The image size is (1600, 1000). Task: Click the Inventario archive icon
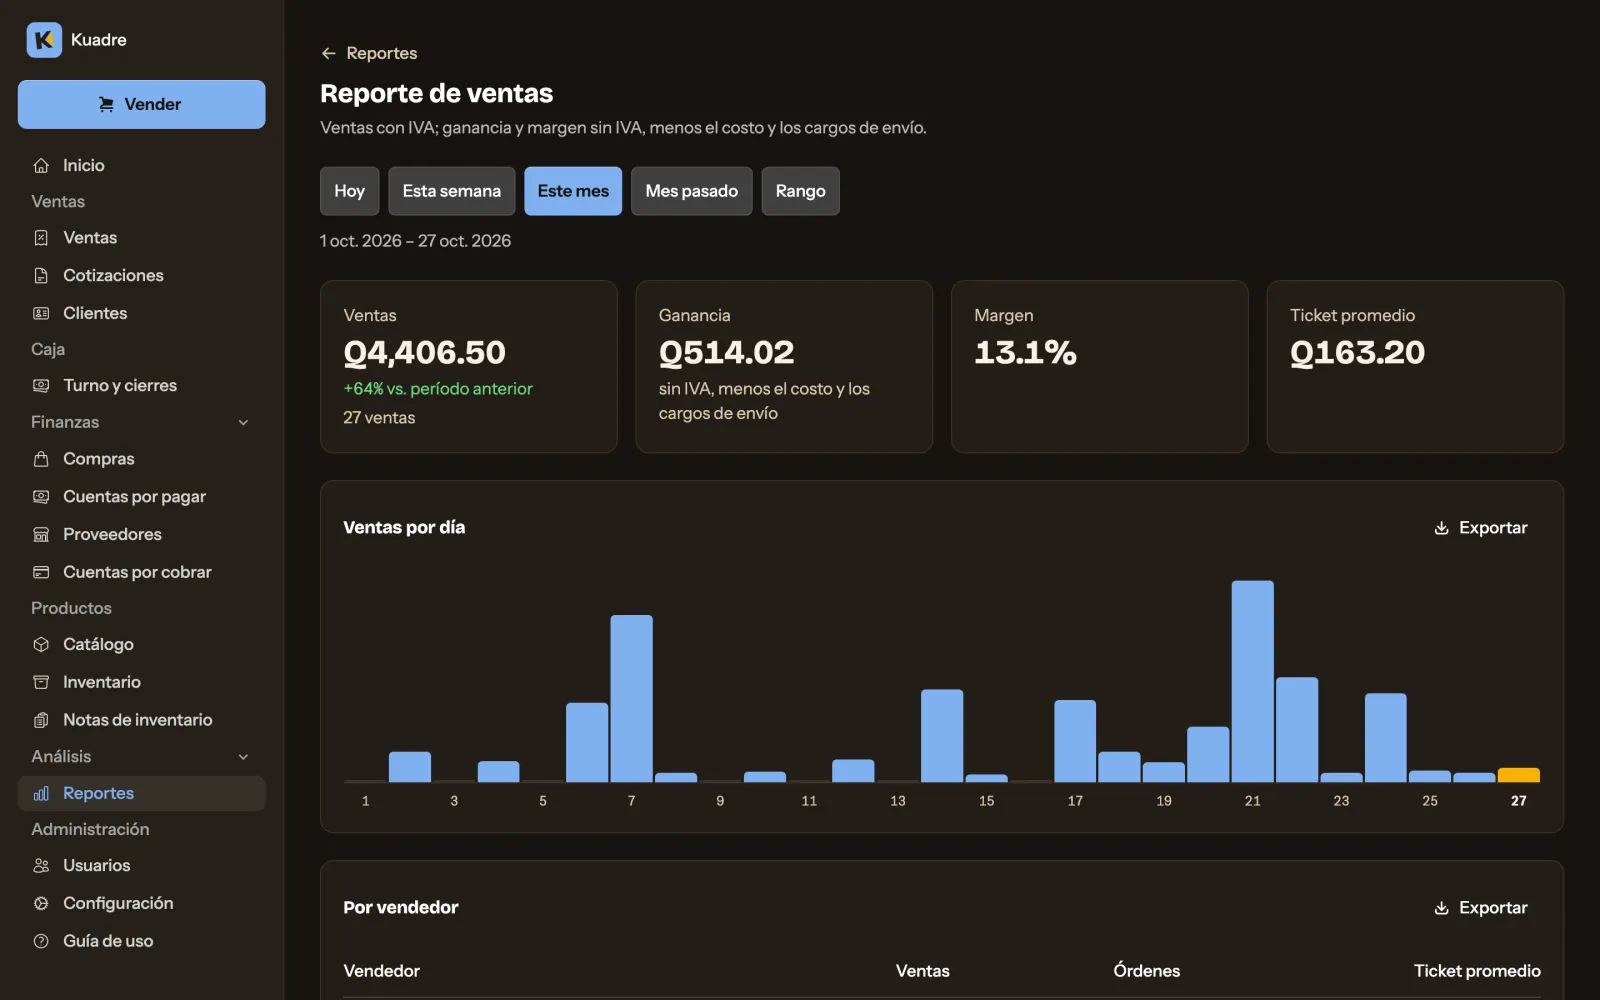pos(41,682)
